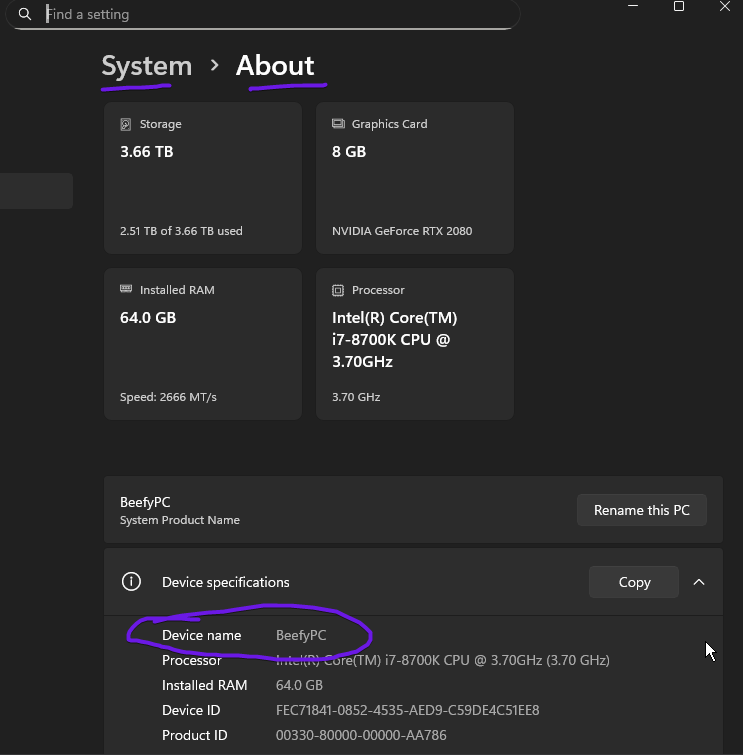Image resolution: width=743 pixels, height=755 pixels.
Task: Select the highlighted left sidebar item
Action: tap(36, 191)
